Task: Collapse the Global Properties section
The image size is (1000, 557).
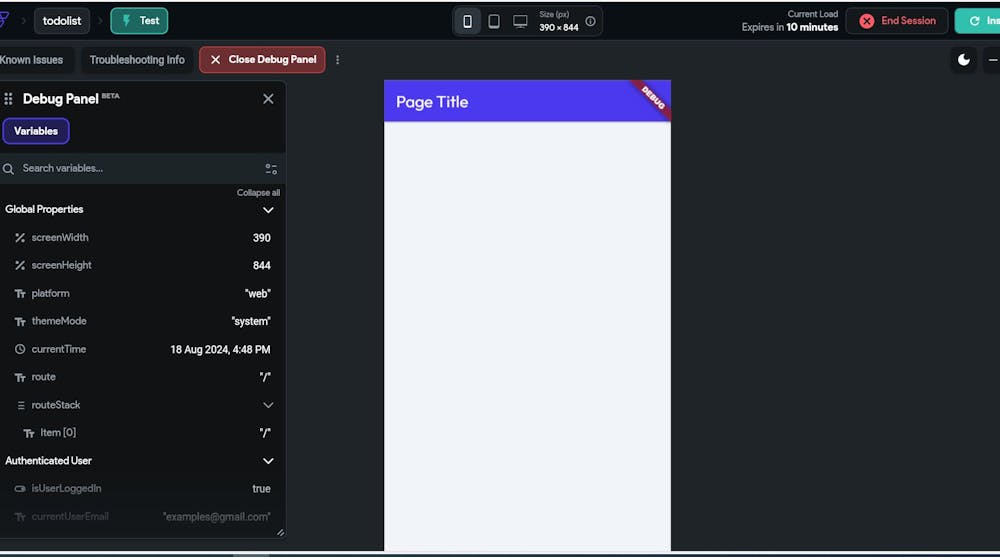Action: [268, 210]
